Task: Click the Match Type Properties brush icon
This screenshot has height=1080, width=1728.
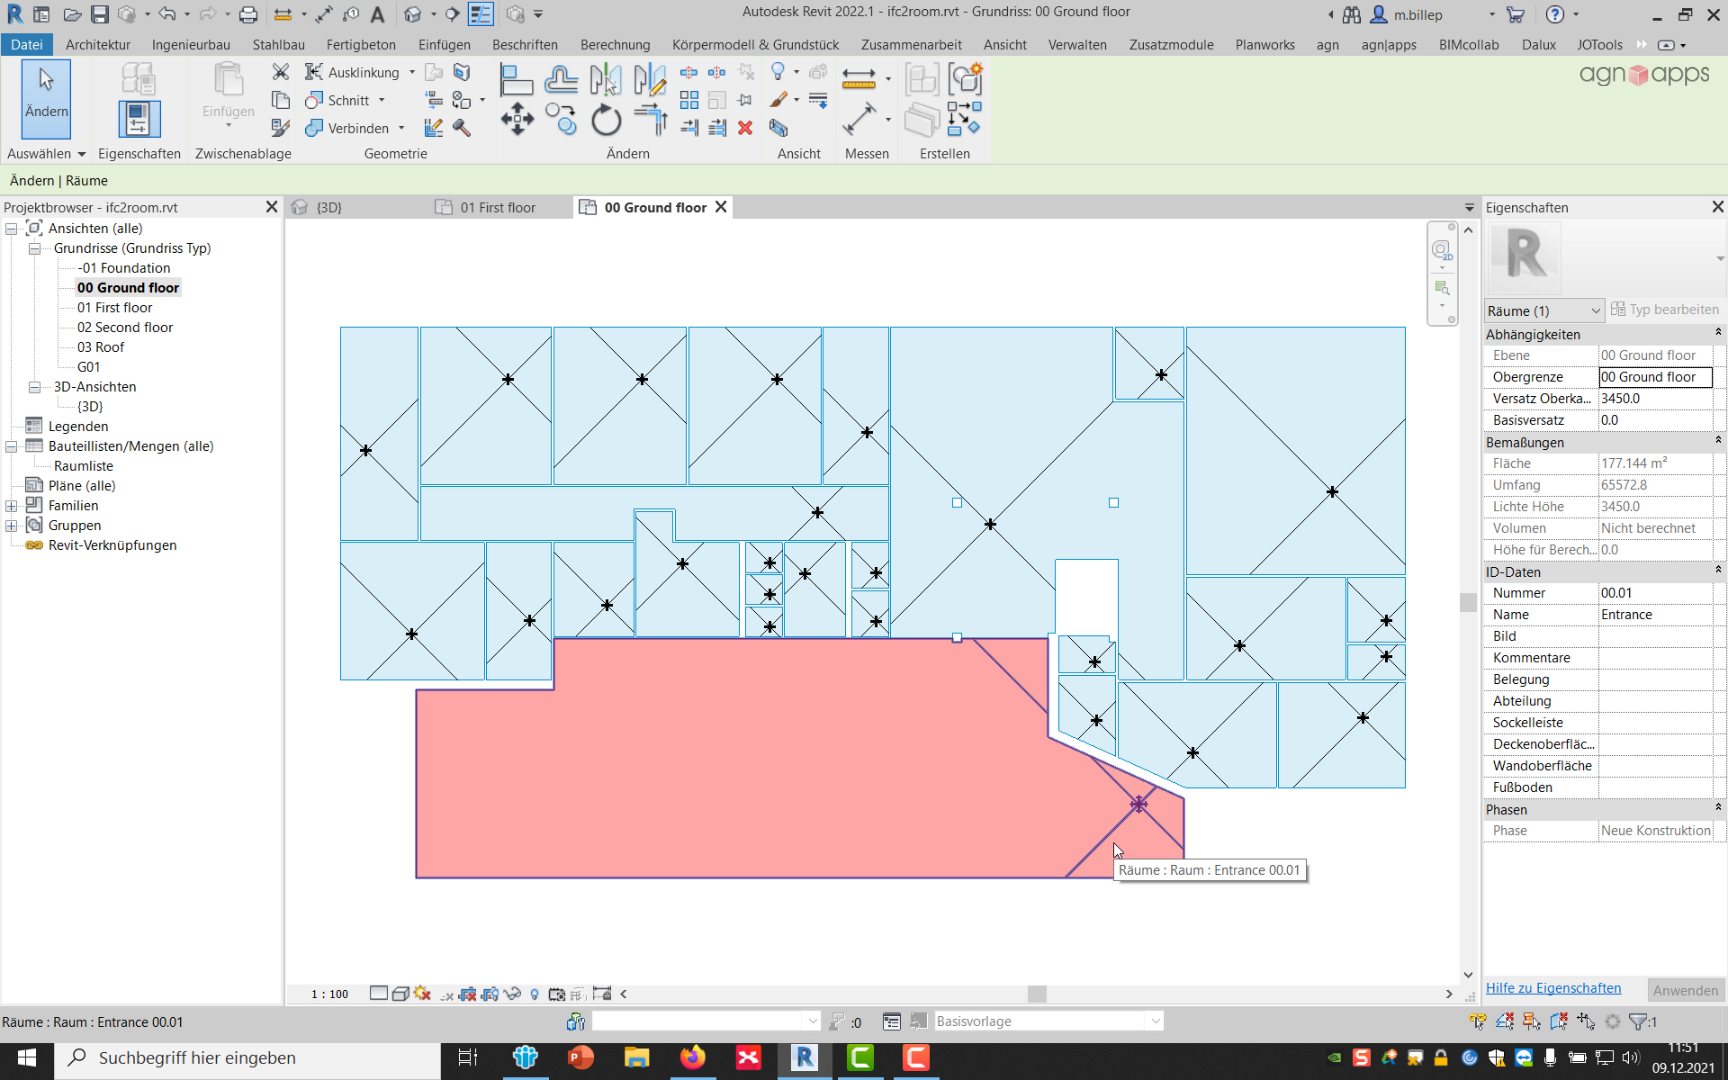Action: pyautogui.click(x=281, y=128)
